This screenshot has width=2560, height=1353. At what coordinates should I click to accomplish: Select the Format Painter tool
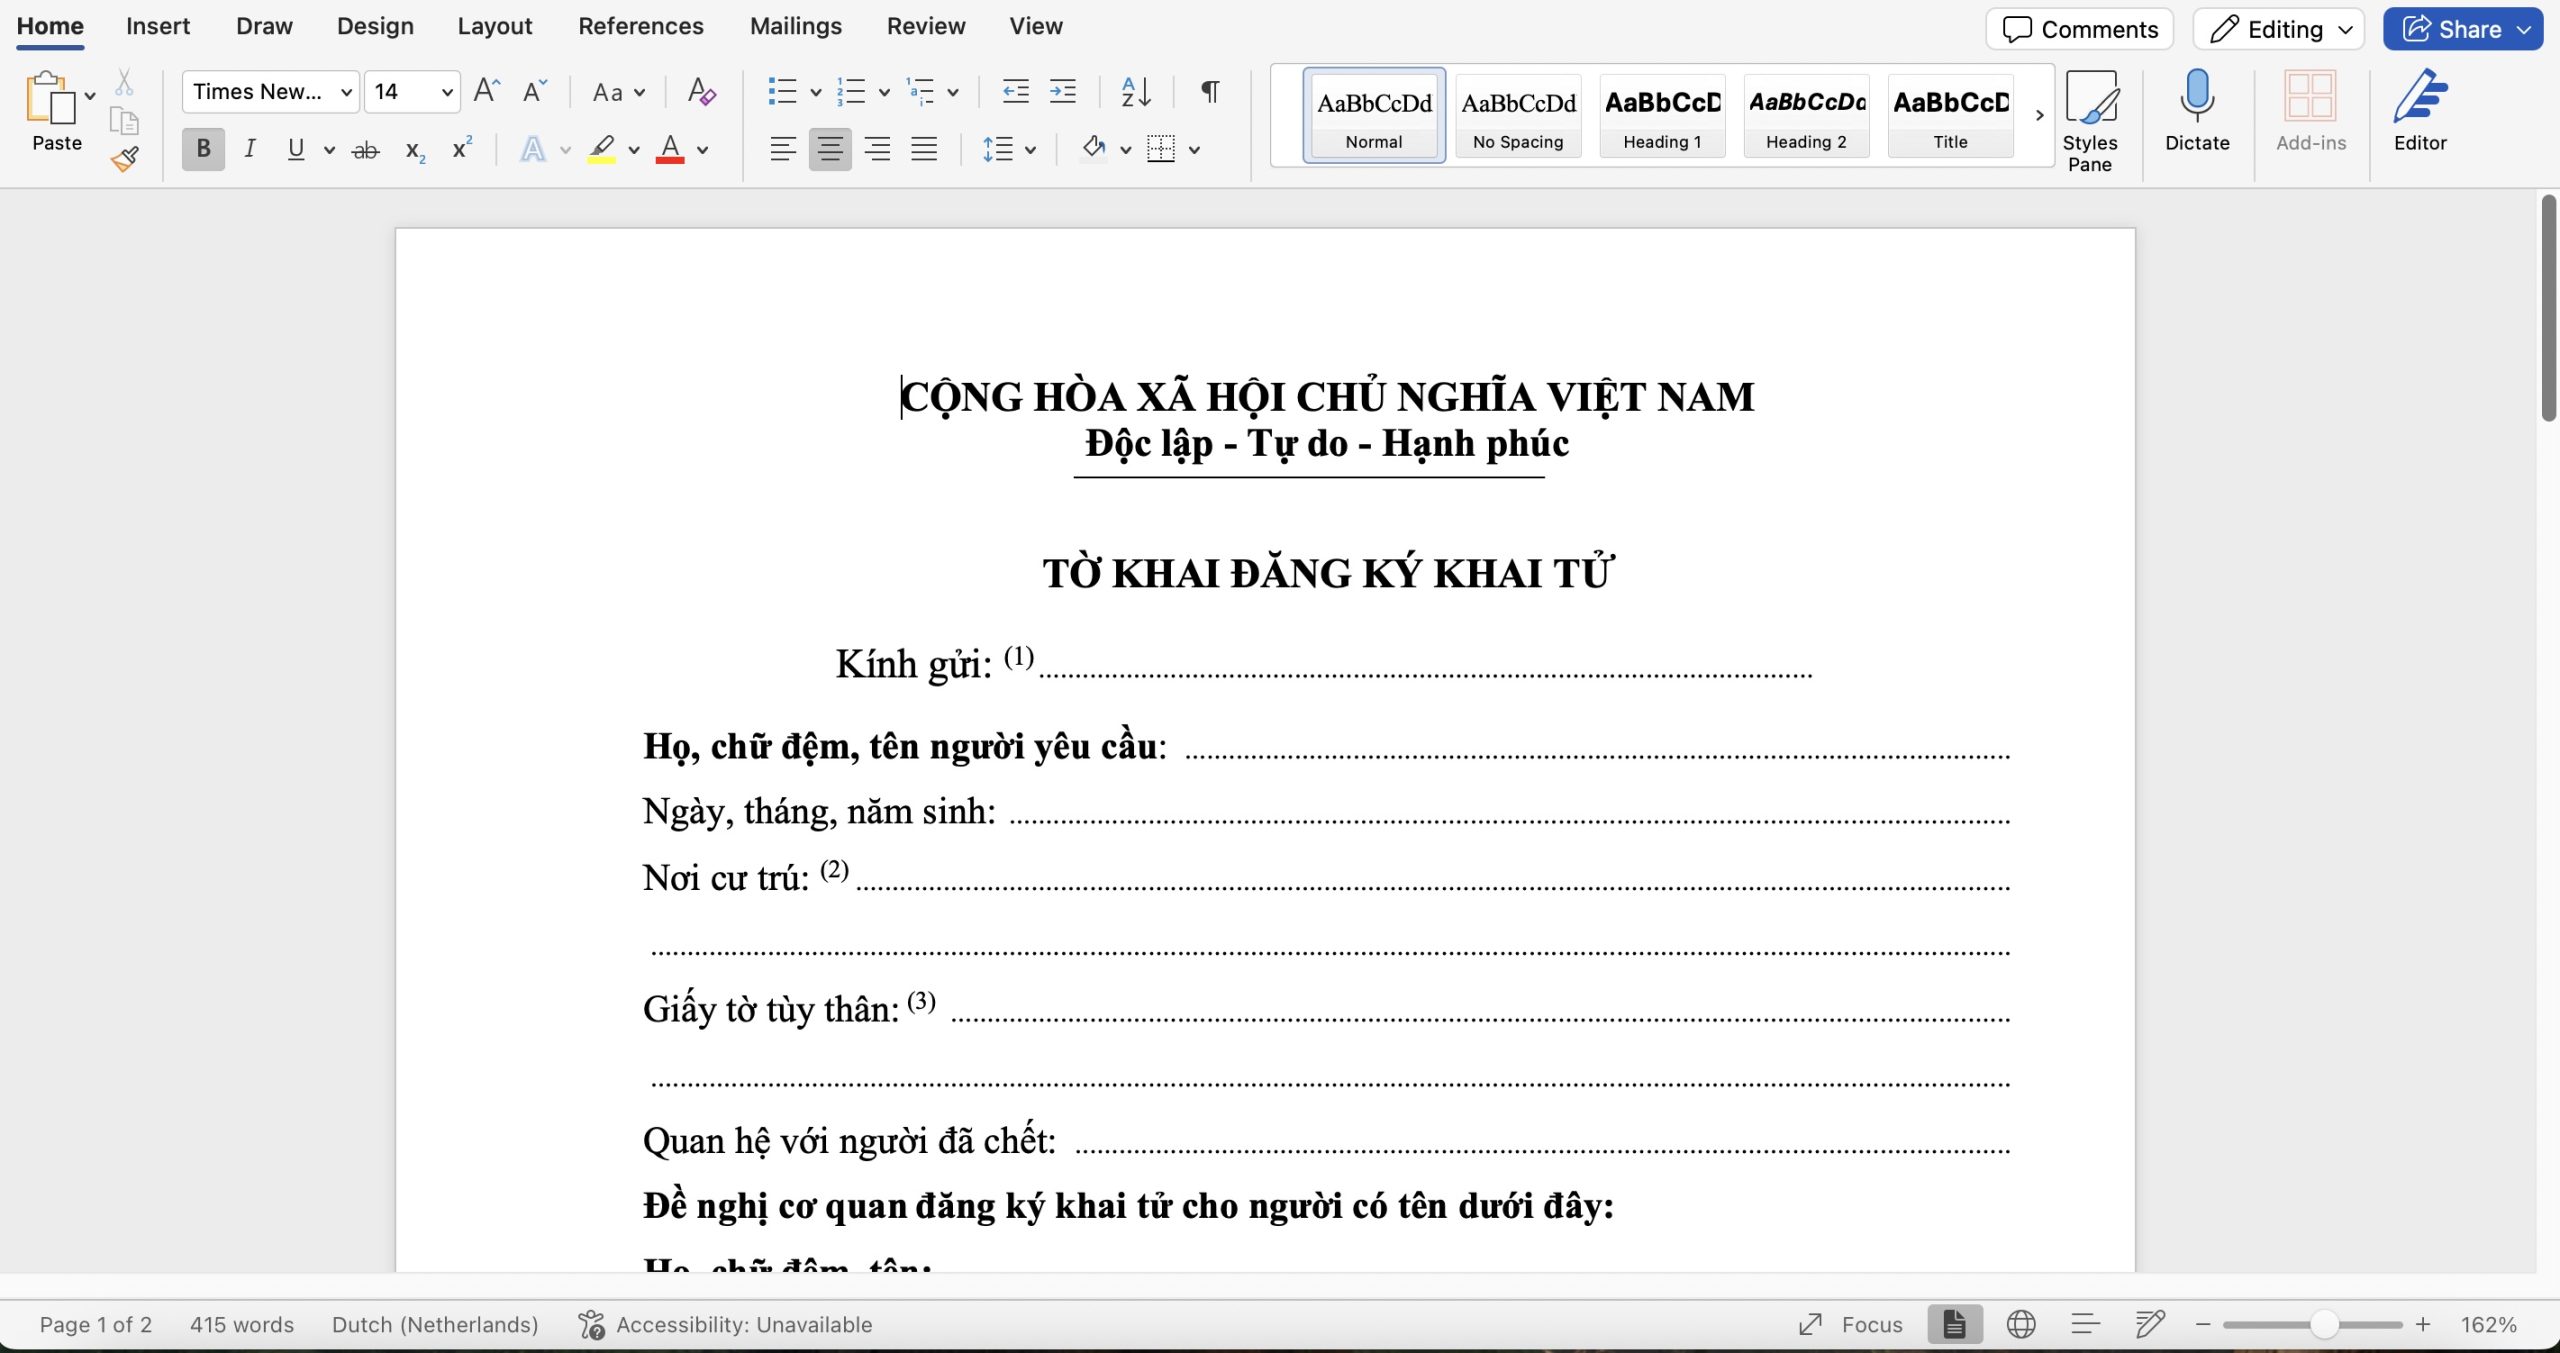pos(125,158)
